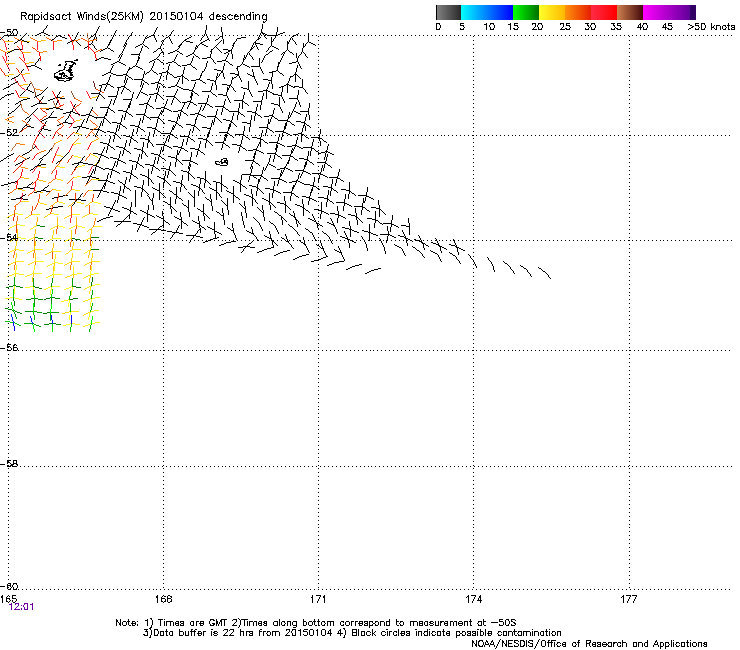Click the legend tick label '25'
Screen dimensions: 740x650
(565, 27)
